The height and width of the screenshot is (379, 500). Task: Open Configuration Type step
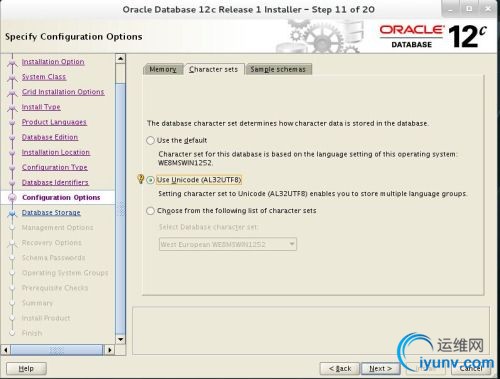55,167
